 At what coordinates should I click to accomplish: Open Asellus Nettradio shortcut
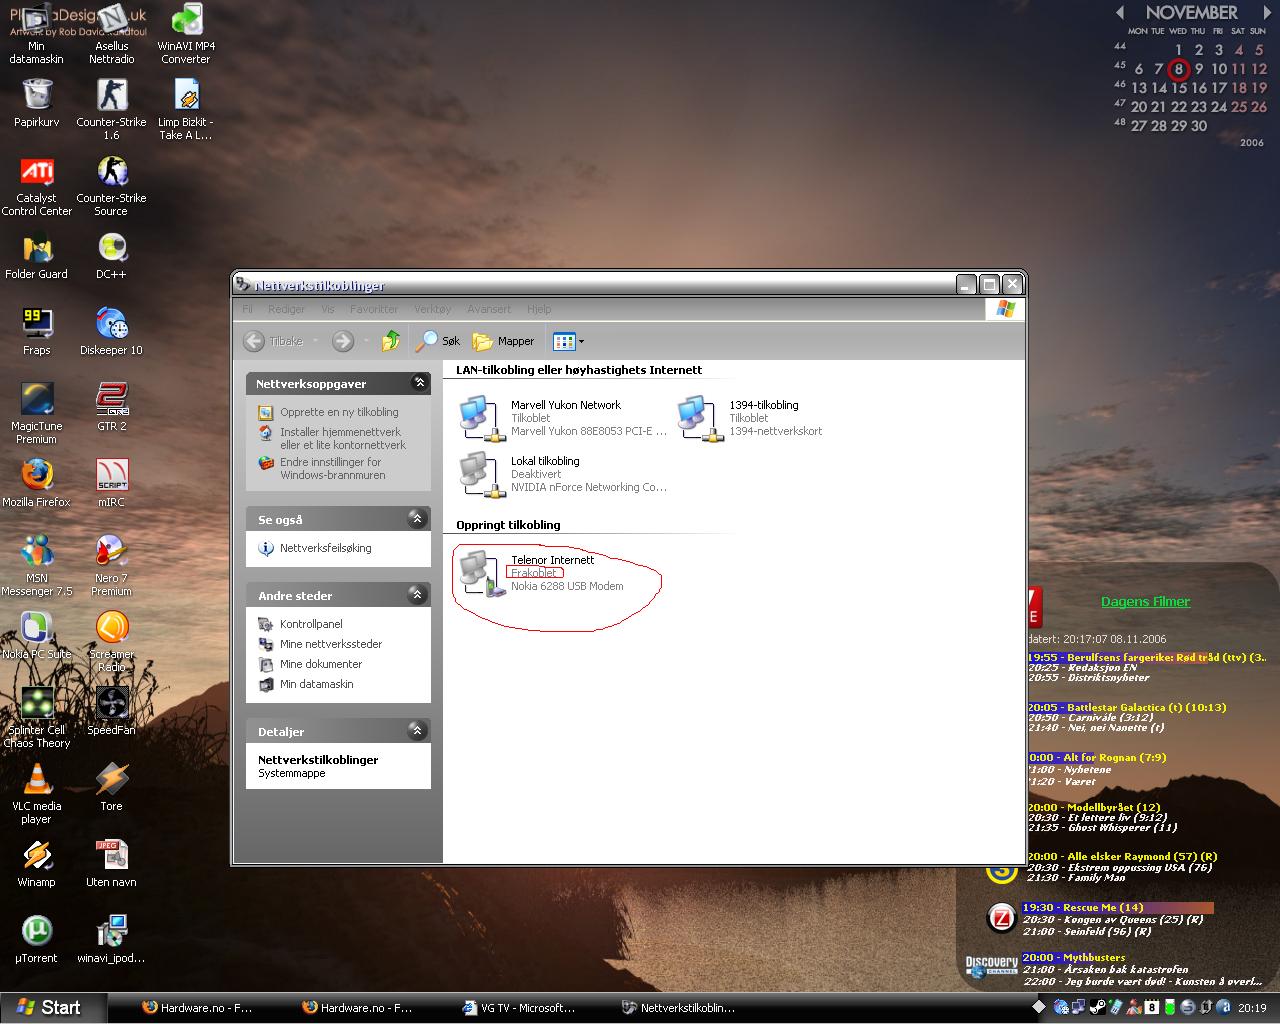click(x=111, y=34)
